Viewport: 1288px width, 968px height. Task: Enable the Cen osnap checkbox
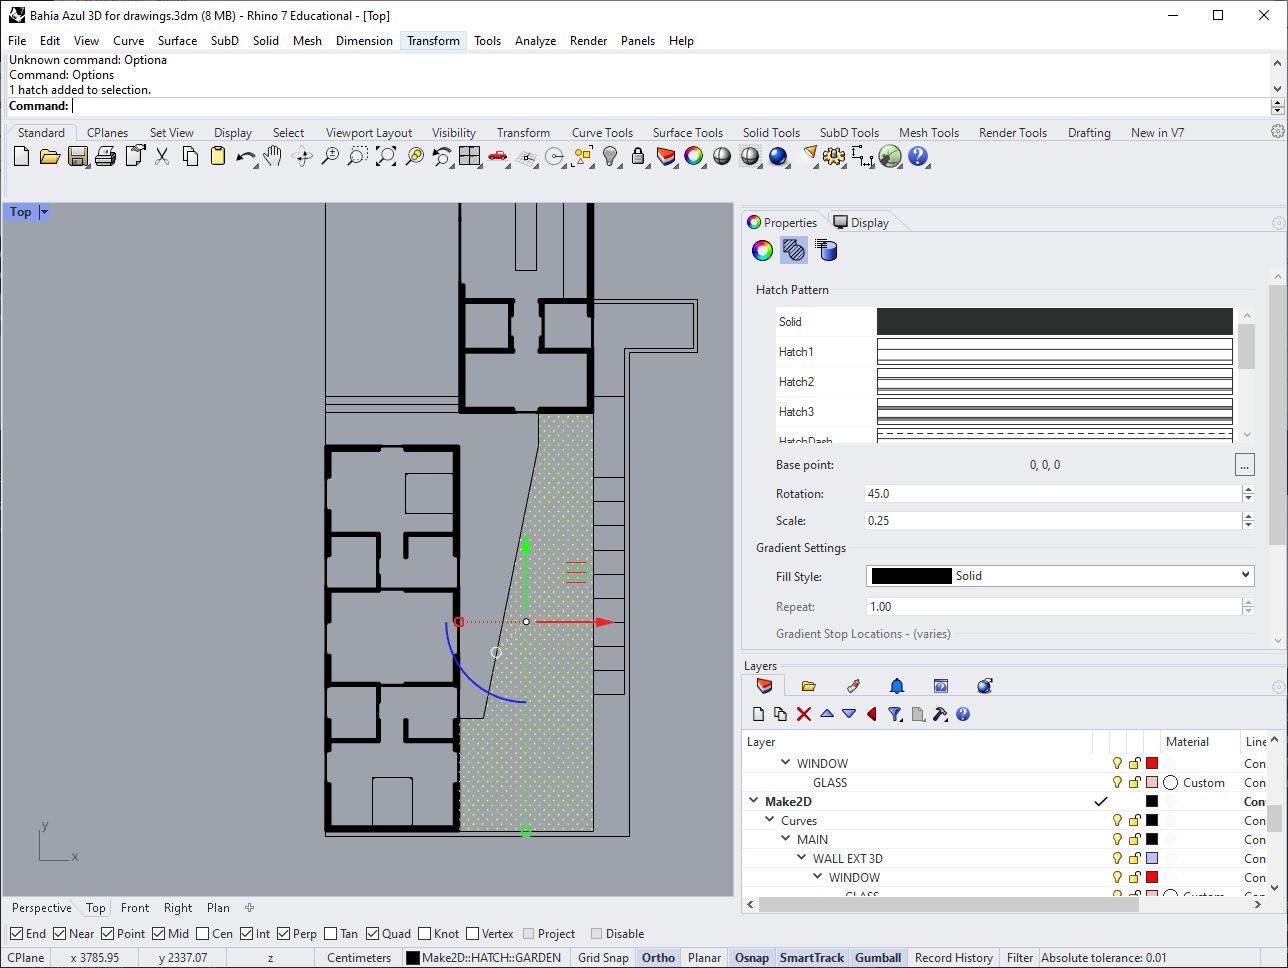point(203,934)
